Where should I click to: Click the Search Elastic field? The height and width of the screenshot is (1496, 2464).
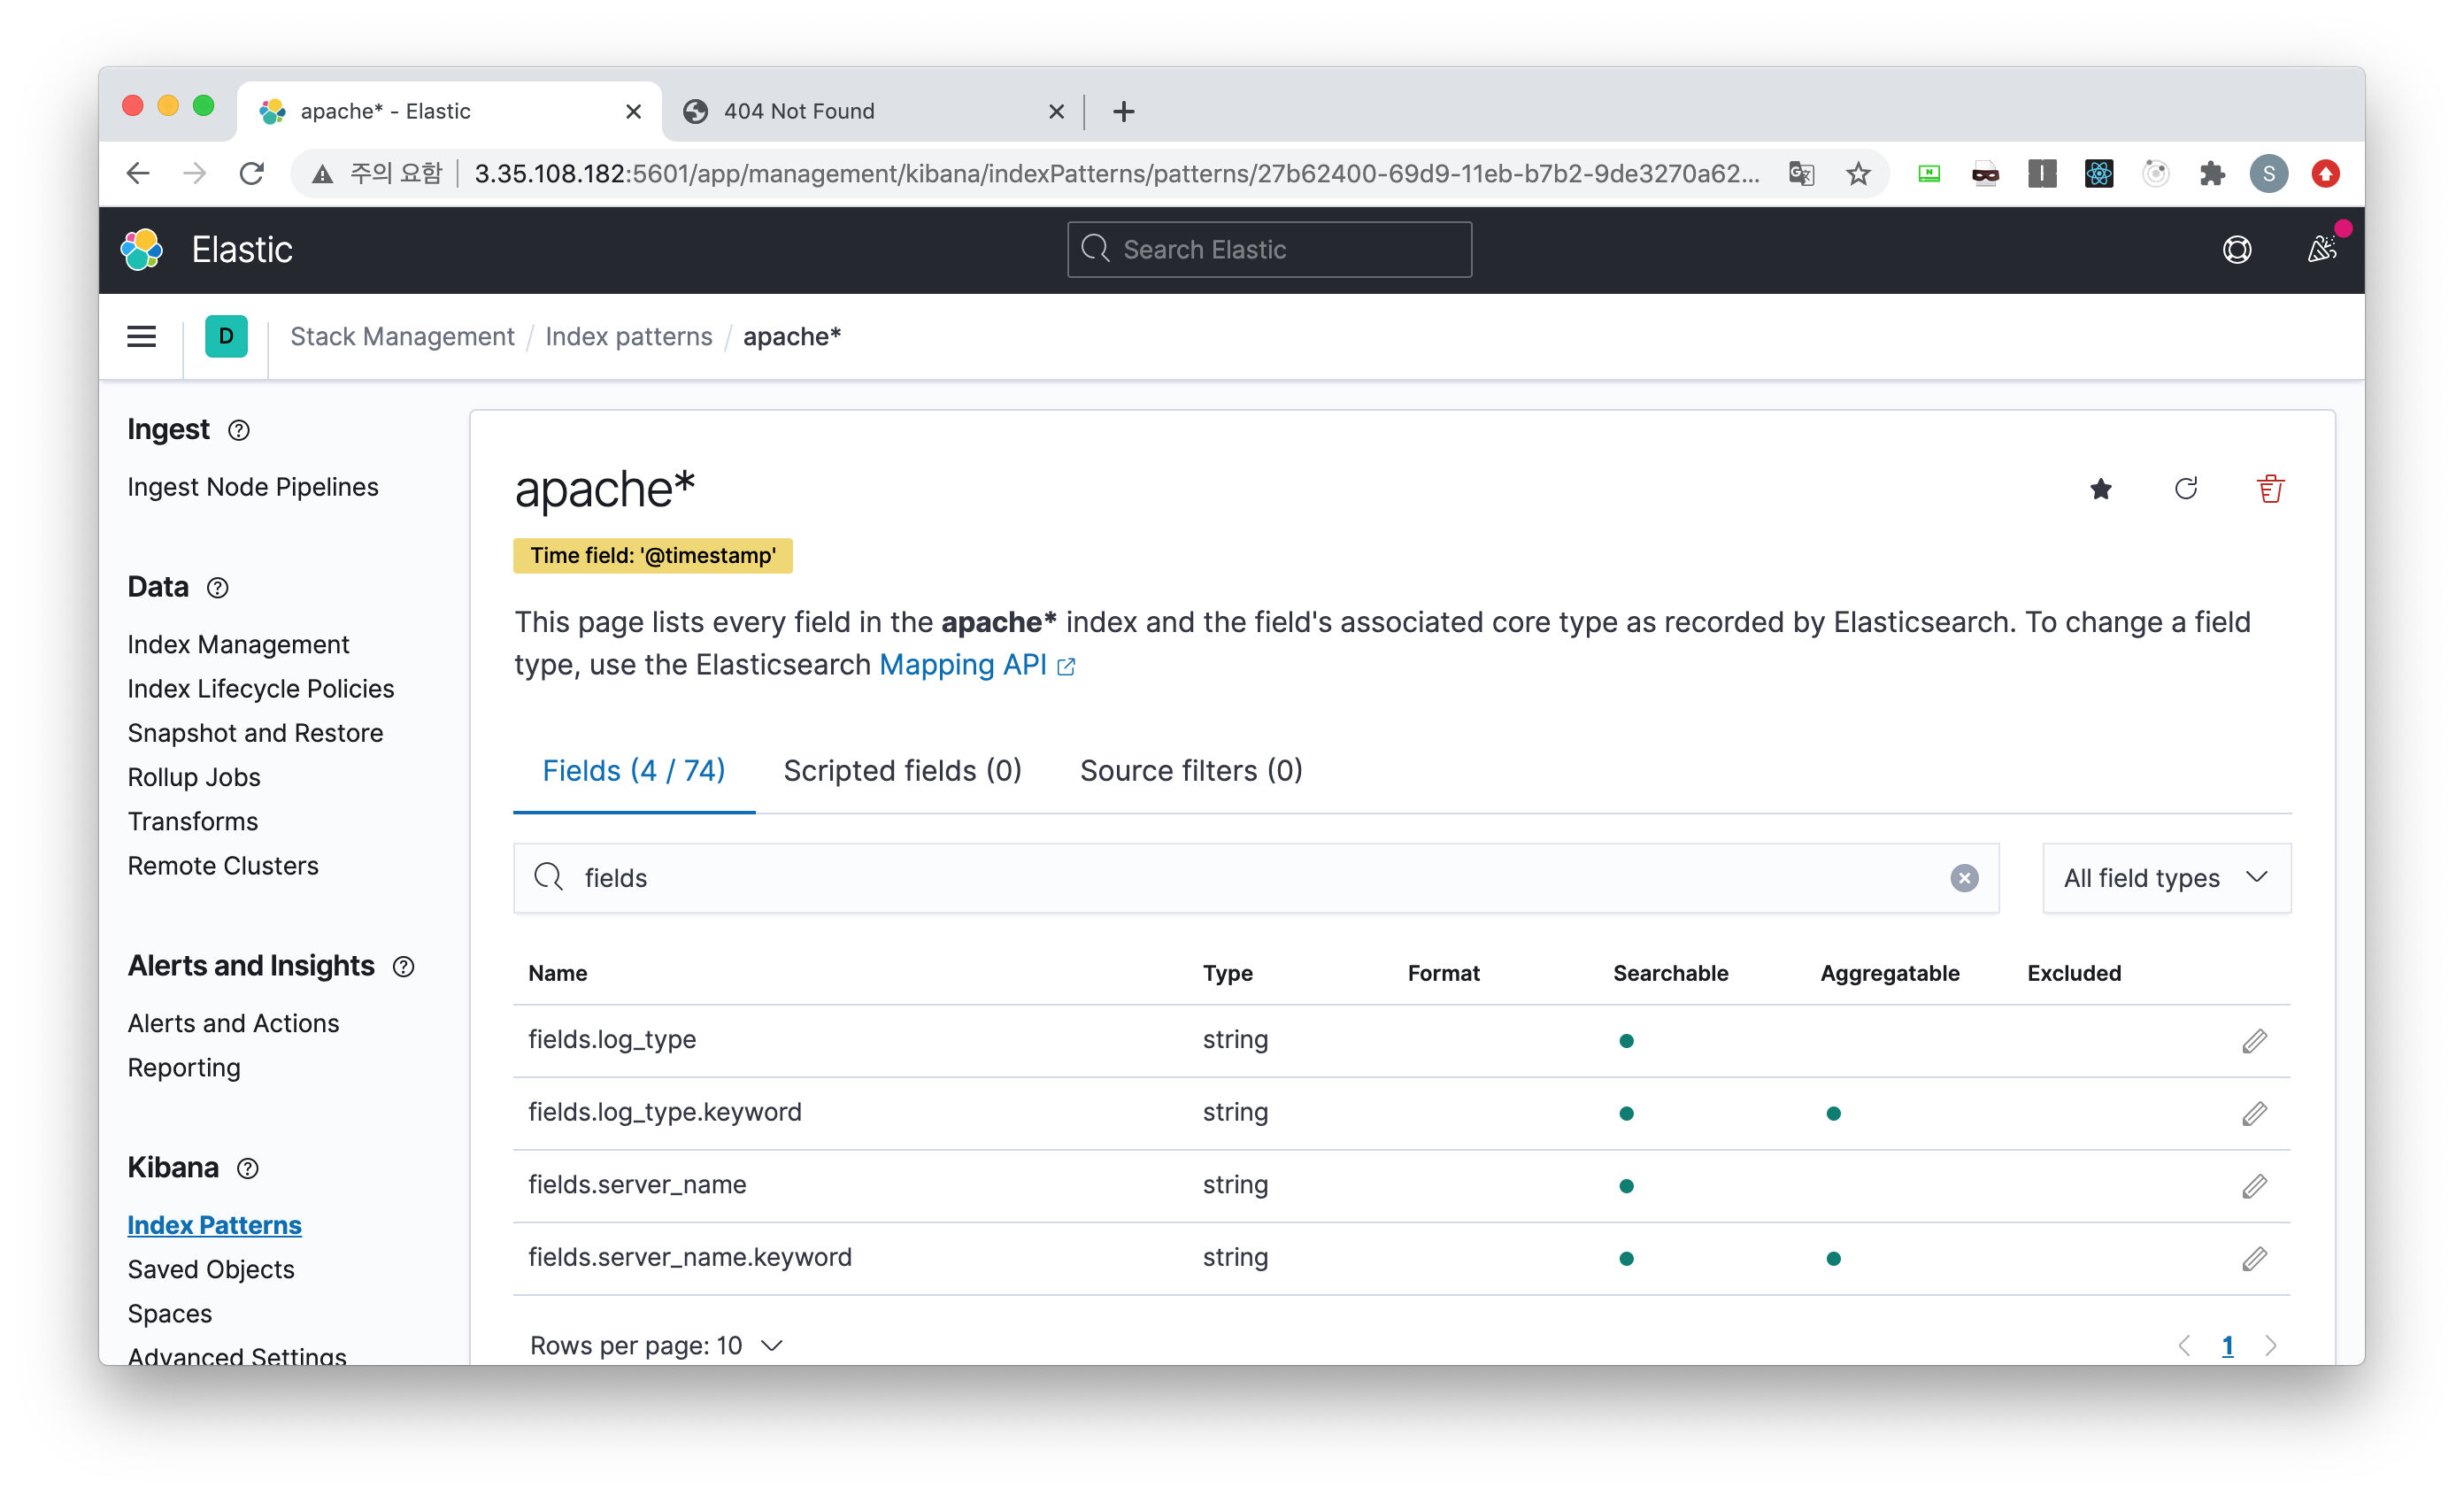1269,249
